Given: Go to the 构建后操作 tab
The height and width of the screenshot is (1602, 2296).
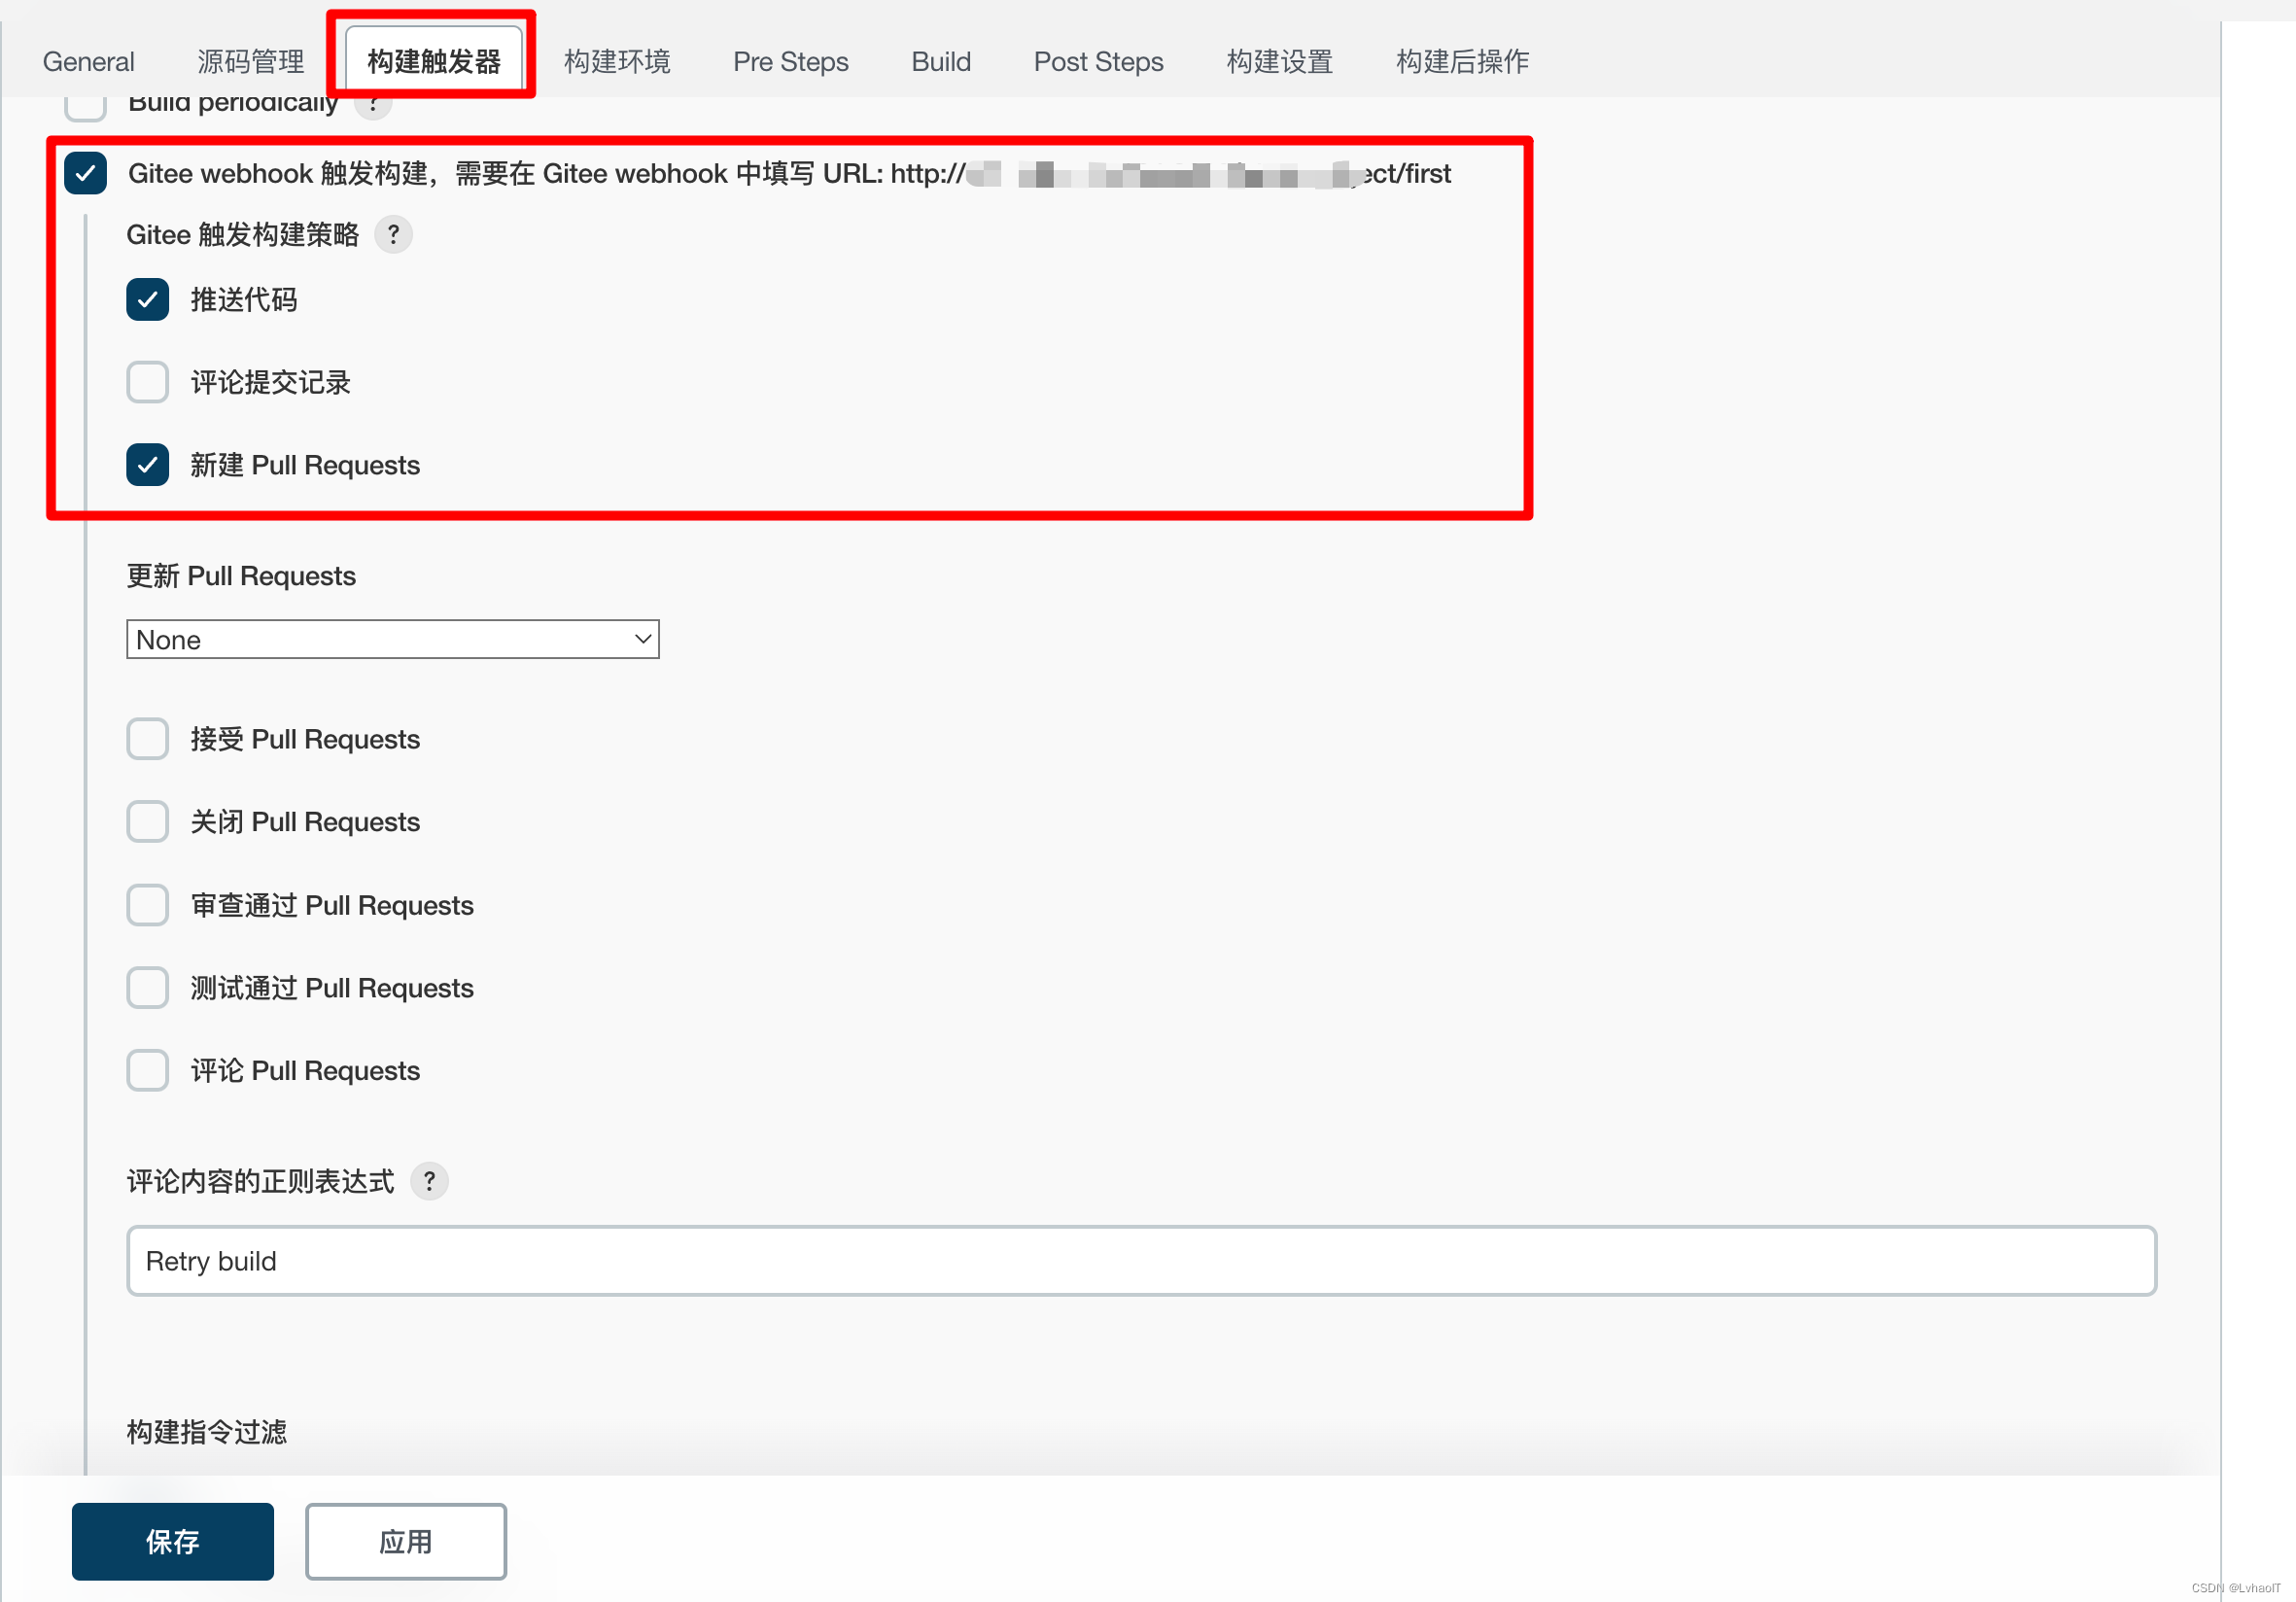Looking at the screenshot, I should [1462, 62].
